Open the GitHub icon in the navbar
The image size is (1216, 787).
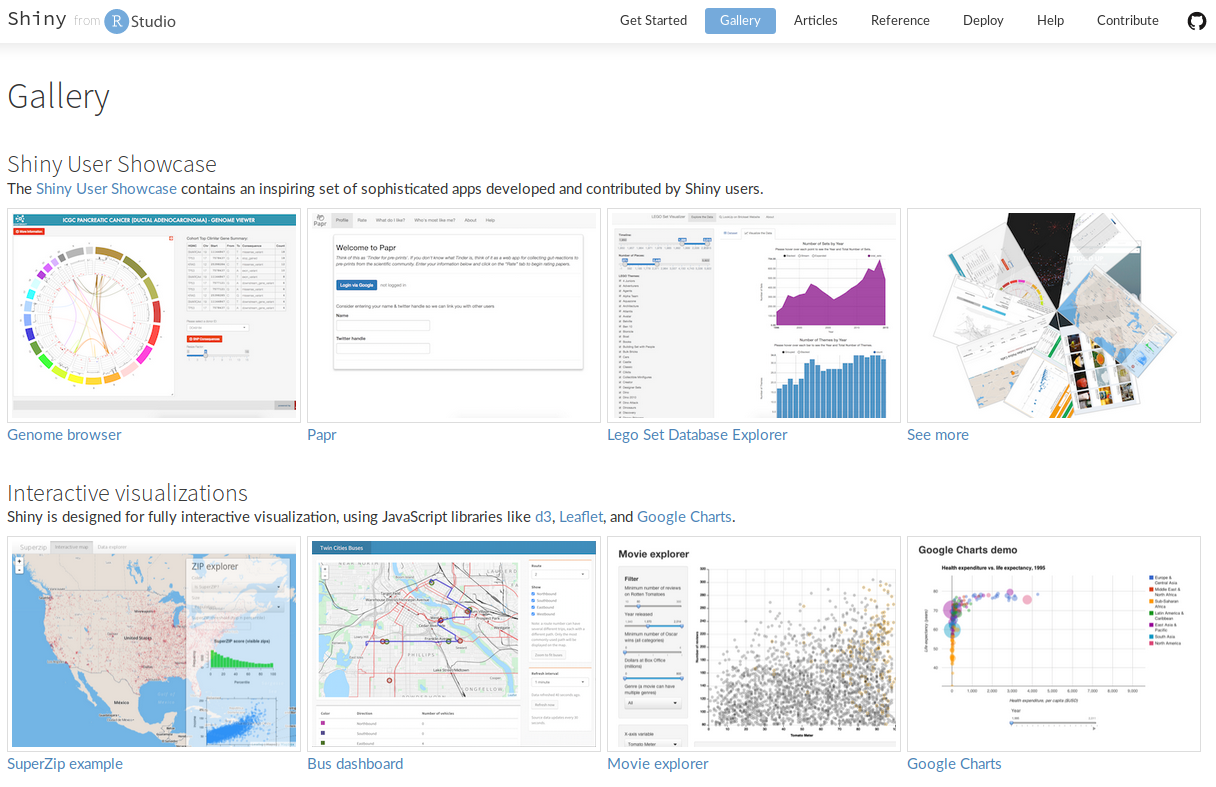click(x=1196, y=21)
